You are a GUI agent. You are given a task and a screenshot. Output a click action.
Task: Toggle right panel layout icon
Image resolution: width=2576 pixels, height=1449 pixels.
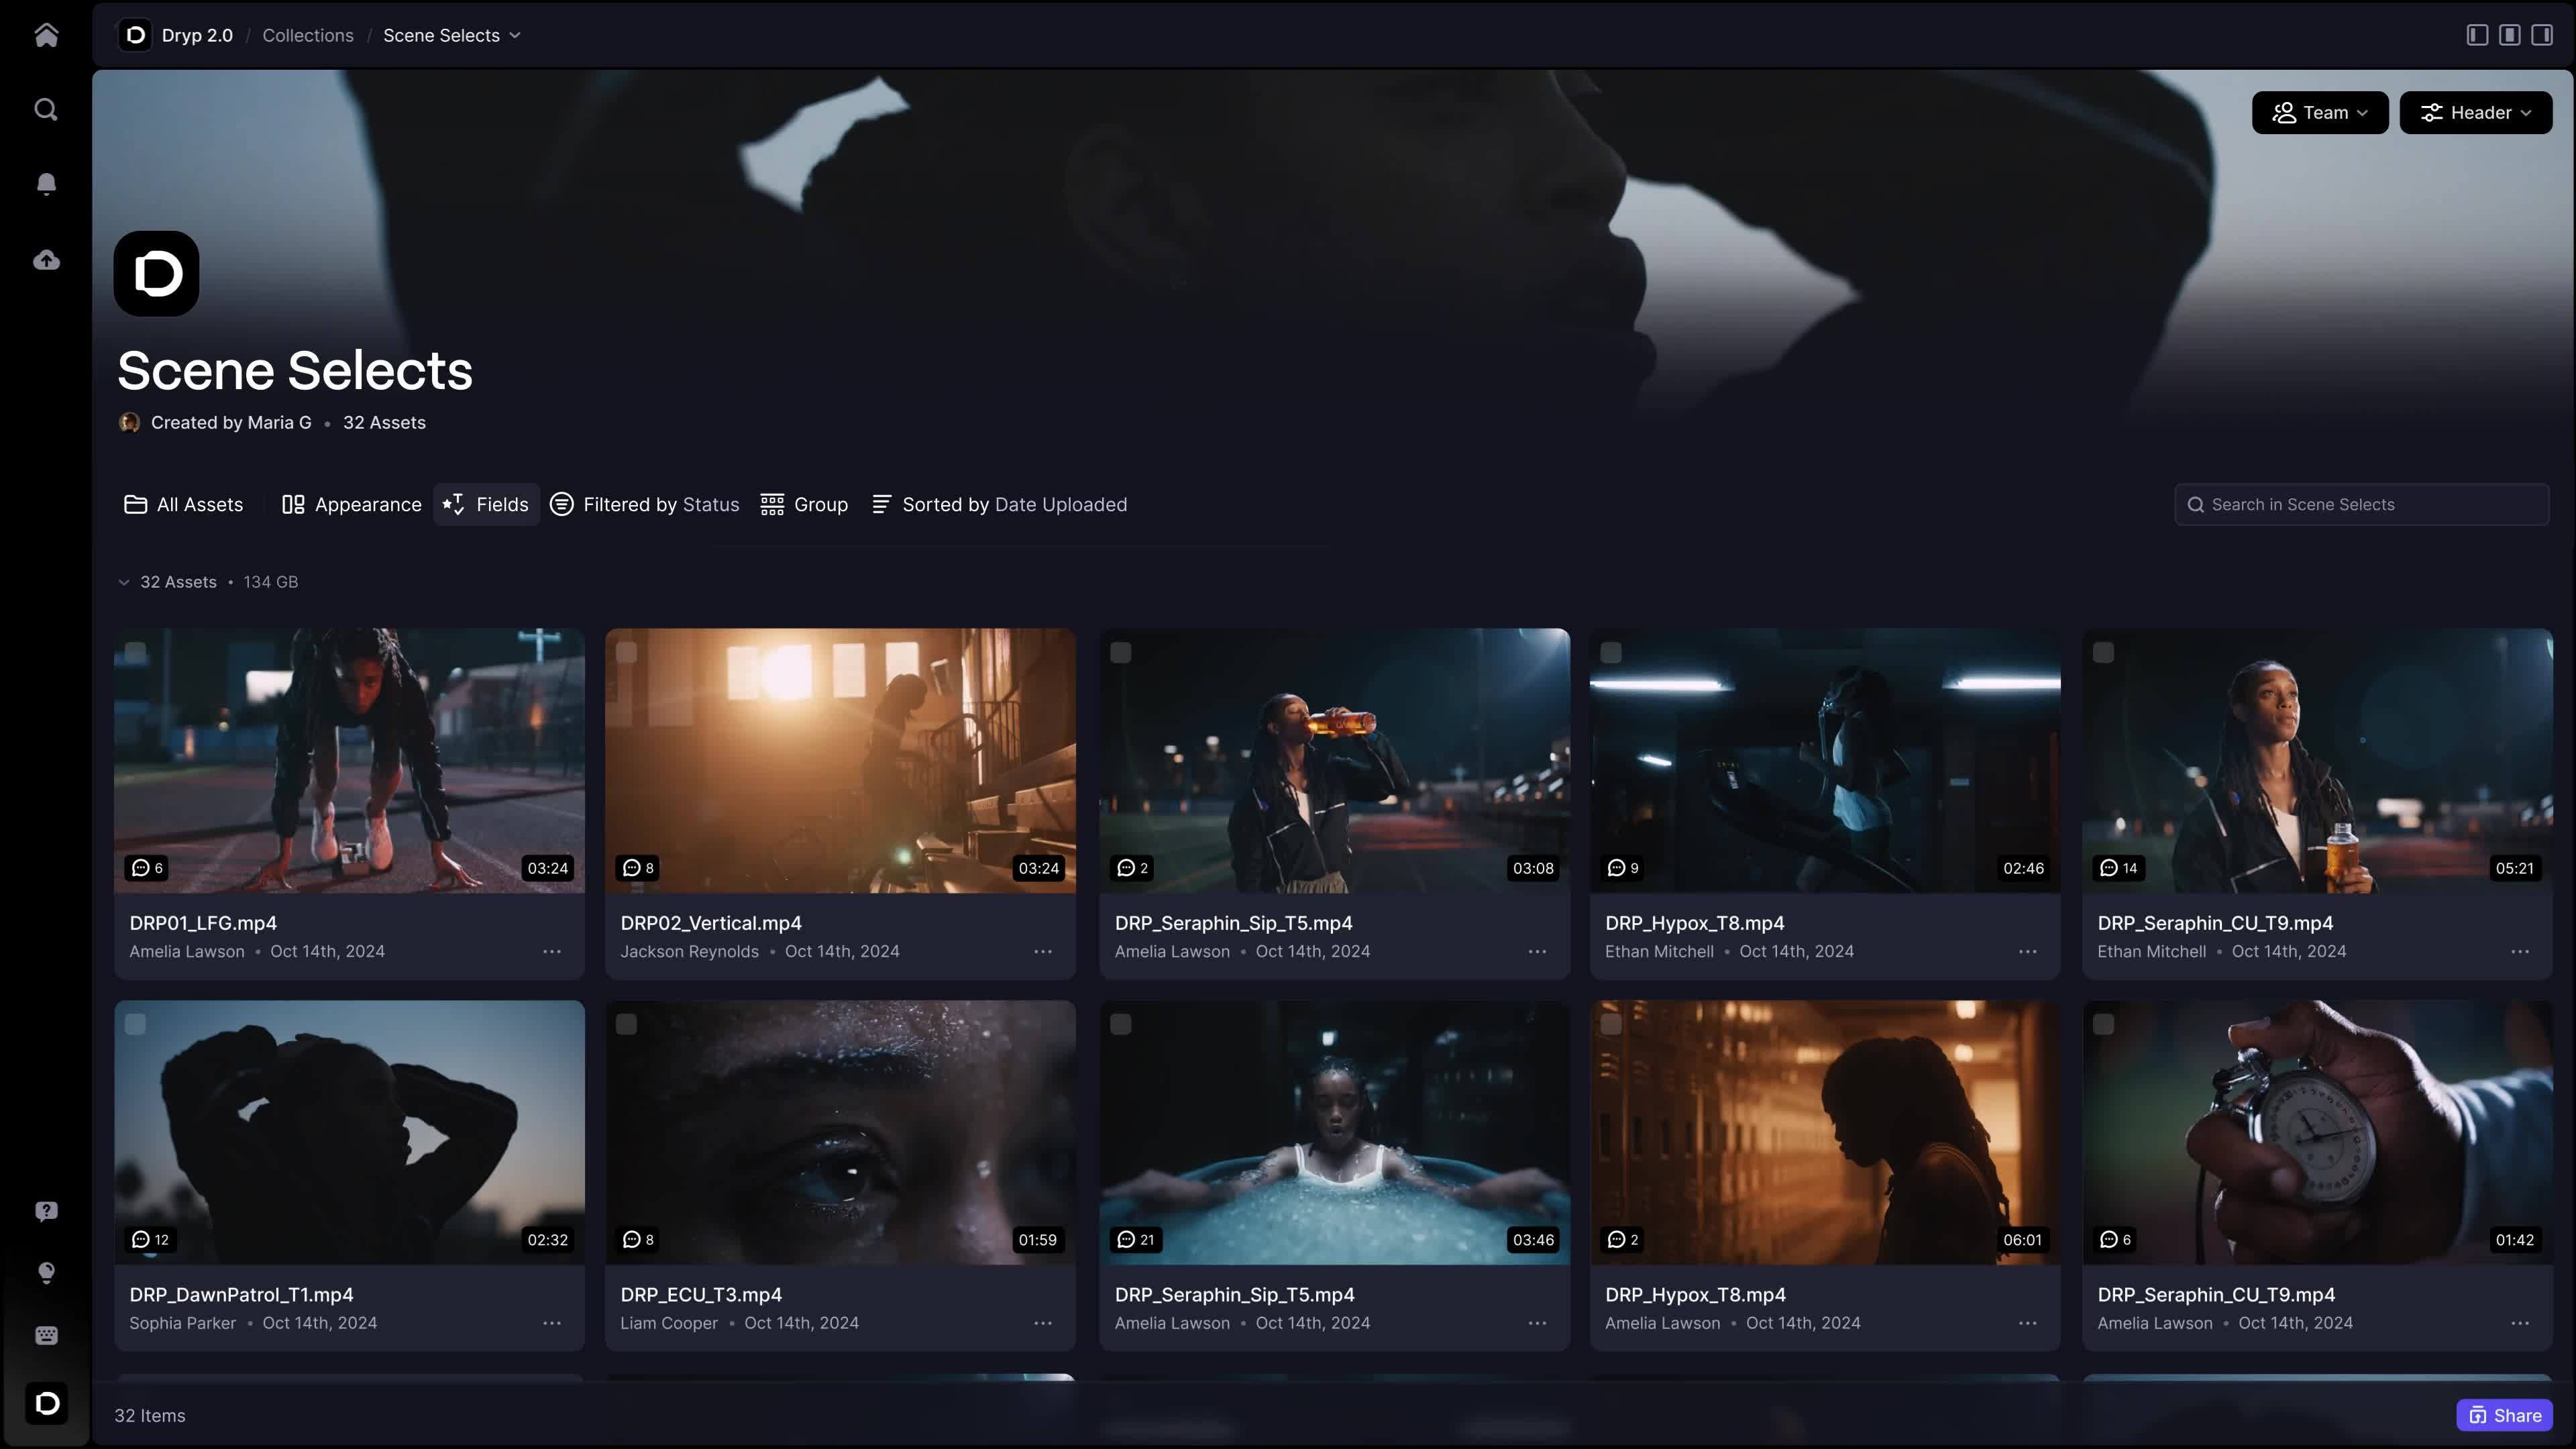click(2541, 35)
